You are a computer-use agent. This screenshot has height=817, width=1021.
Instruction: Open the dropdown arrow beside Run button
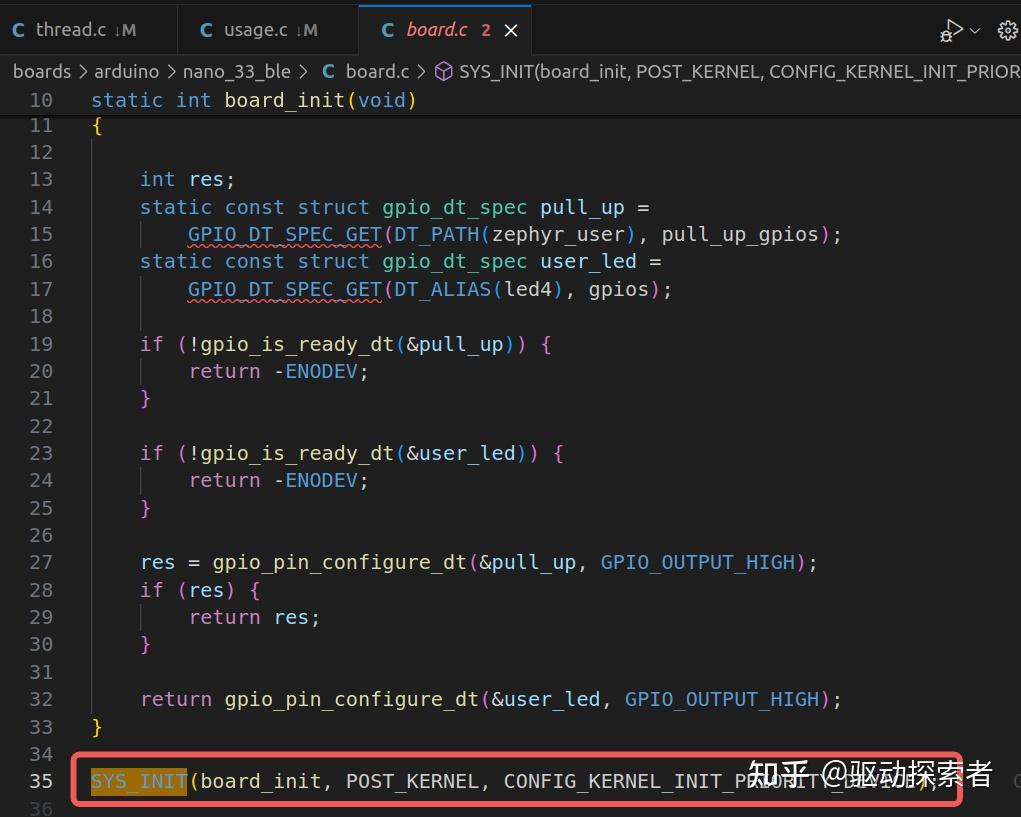pyautogui.click(x=975, y=31)
